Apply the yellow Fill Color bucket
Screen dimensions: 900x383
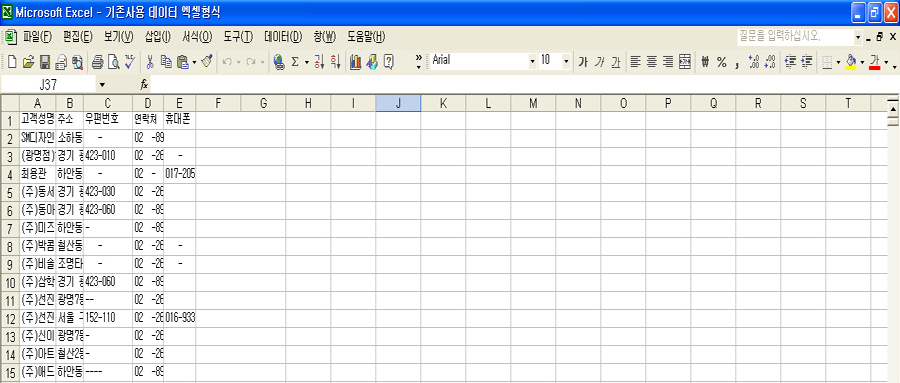[x=851, y=61]
